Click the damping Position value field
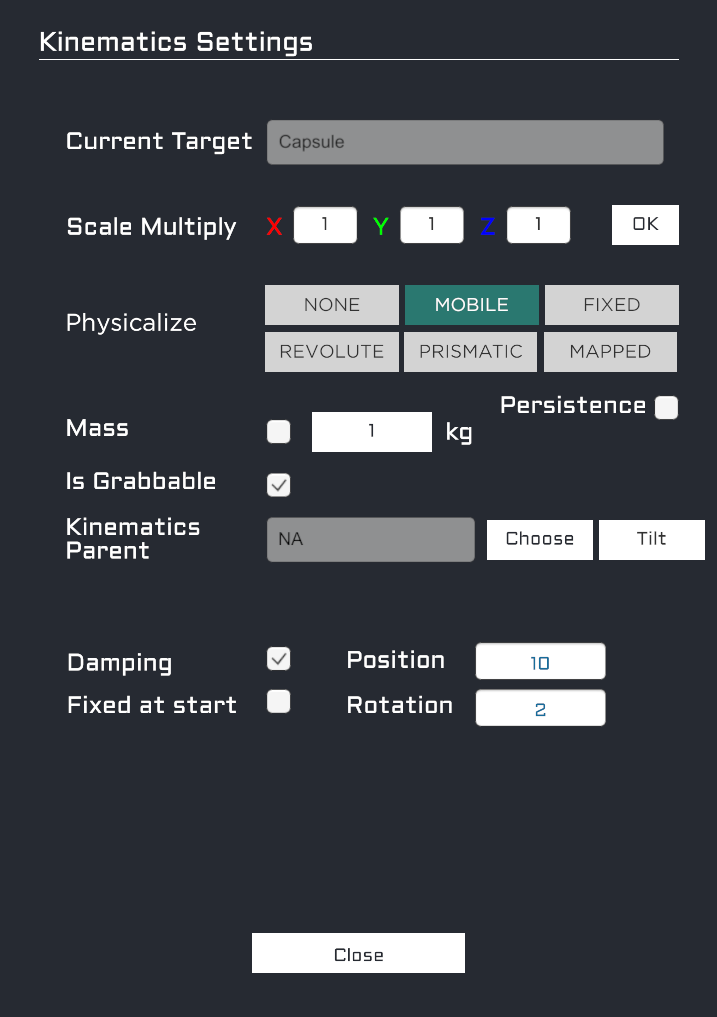The width and height of the screenshot is (717, 1017). click(540, 662)
